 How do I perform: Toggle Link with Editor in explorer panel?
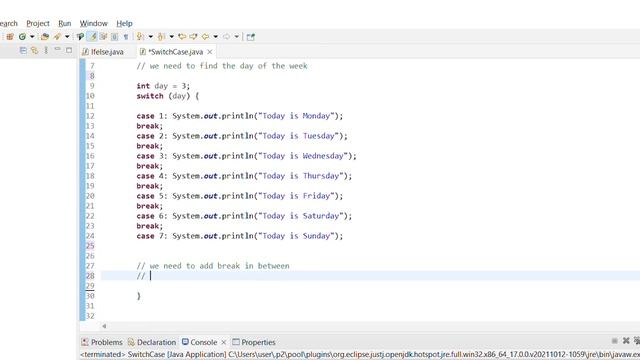(x=35, y=50)
